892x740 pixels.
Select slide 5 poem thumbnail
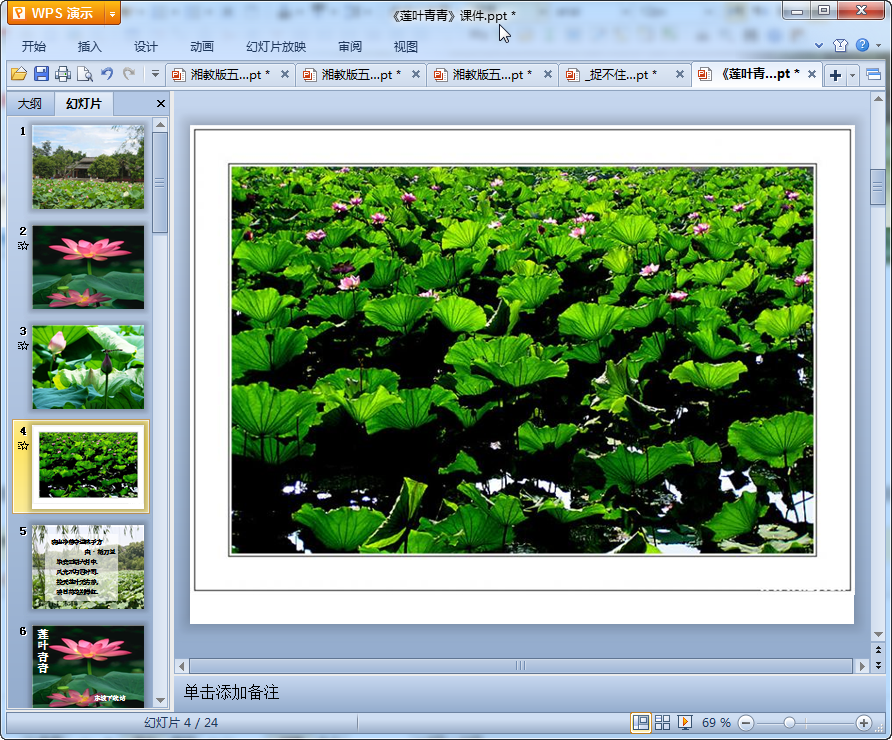pos(88,567)
